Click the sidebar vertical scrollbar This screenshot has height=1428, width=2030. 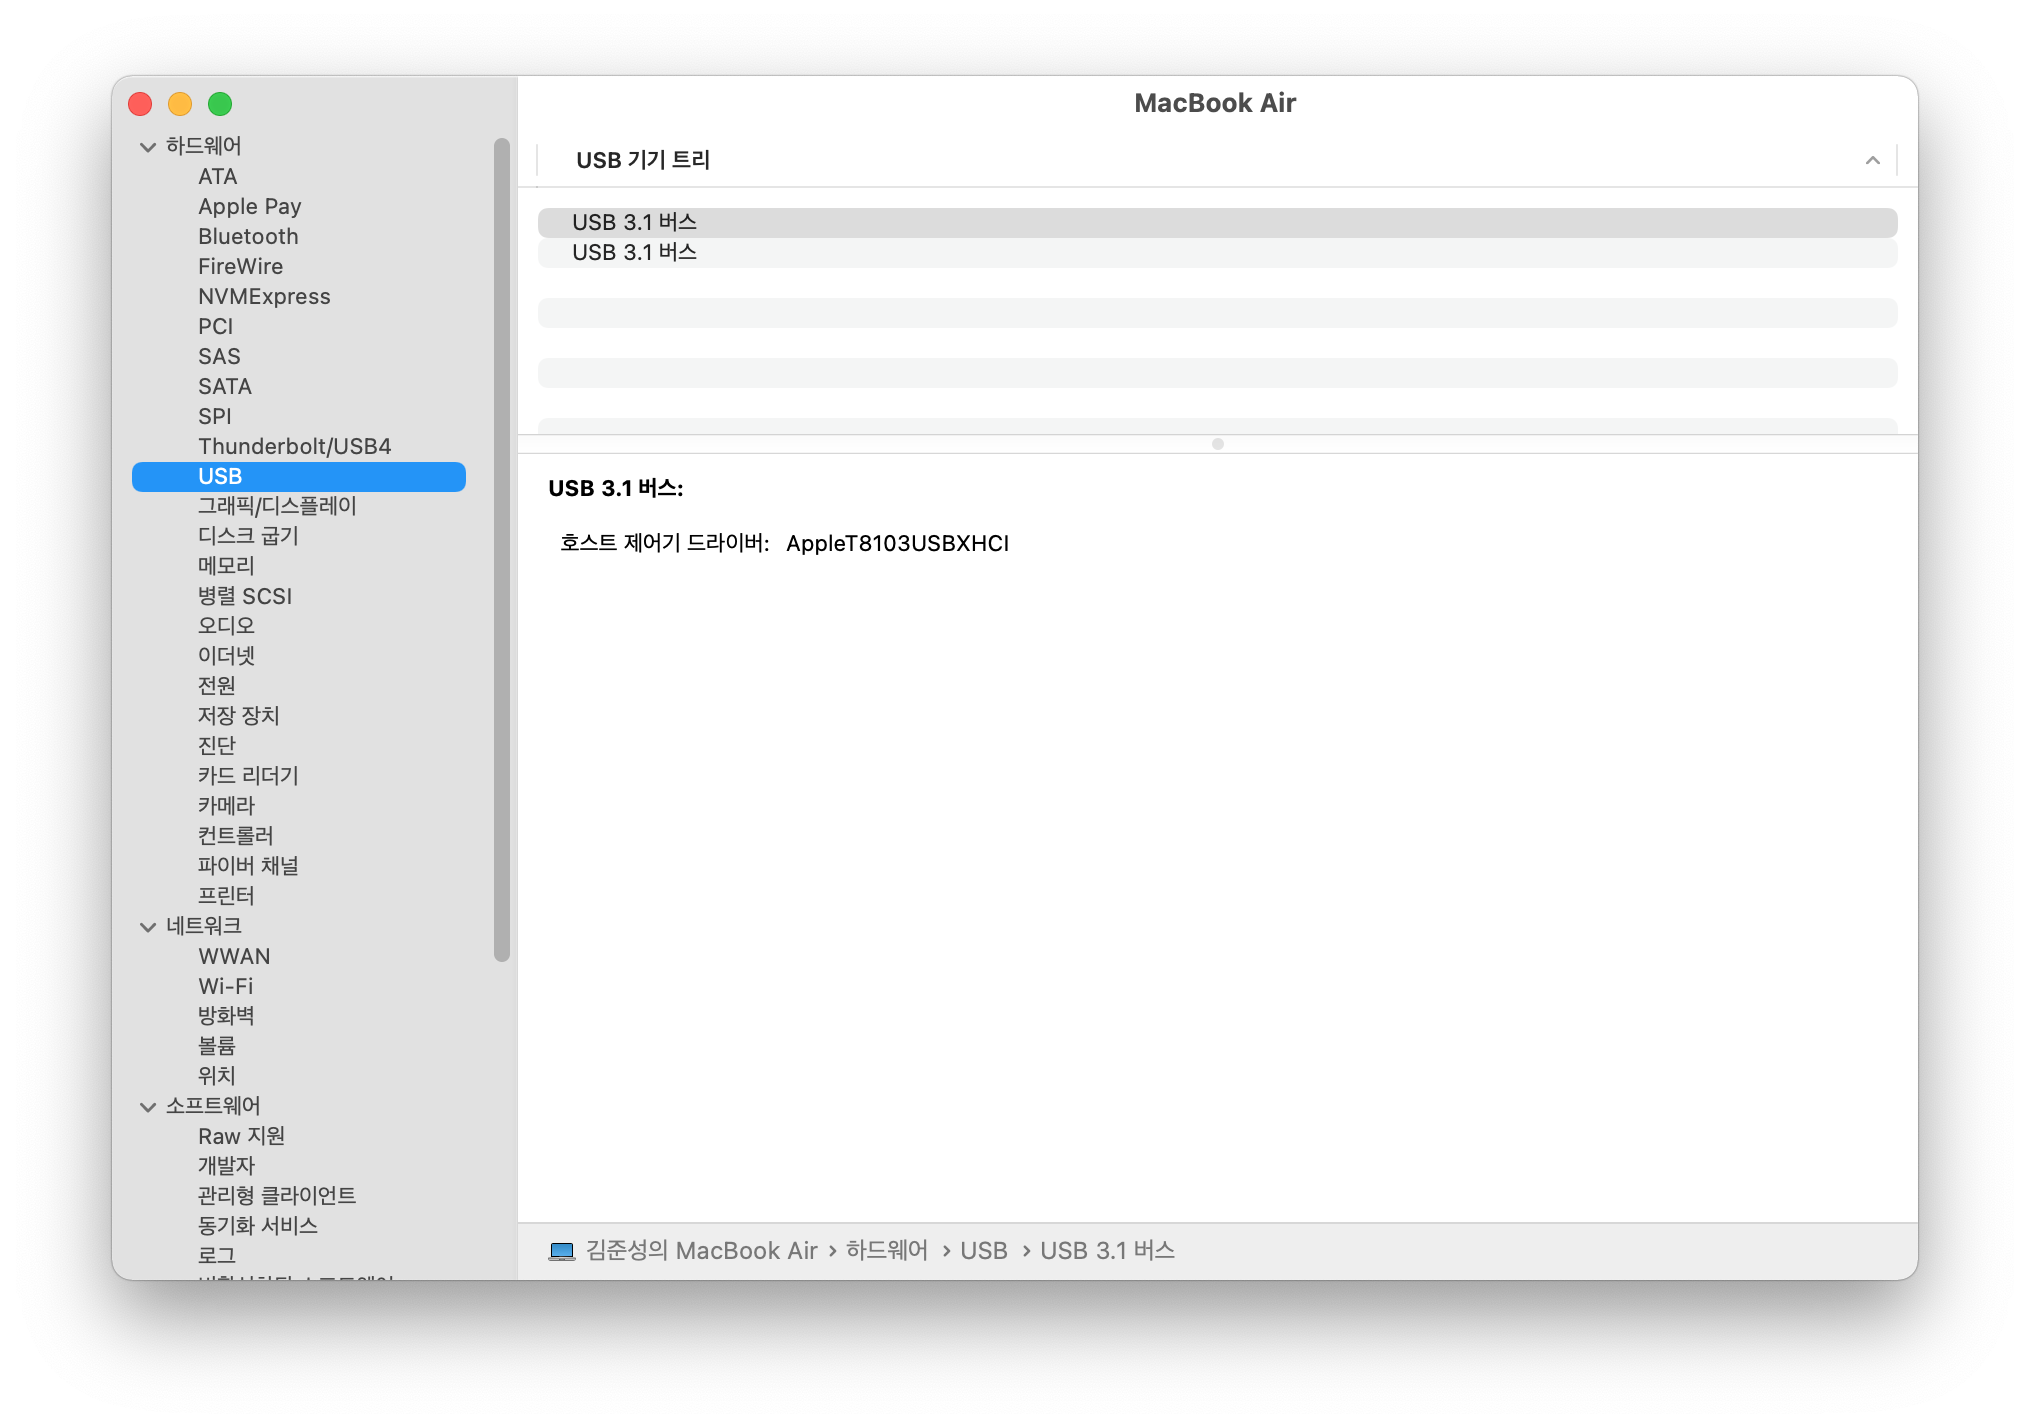coord(502,550)
